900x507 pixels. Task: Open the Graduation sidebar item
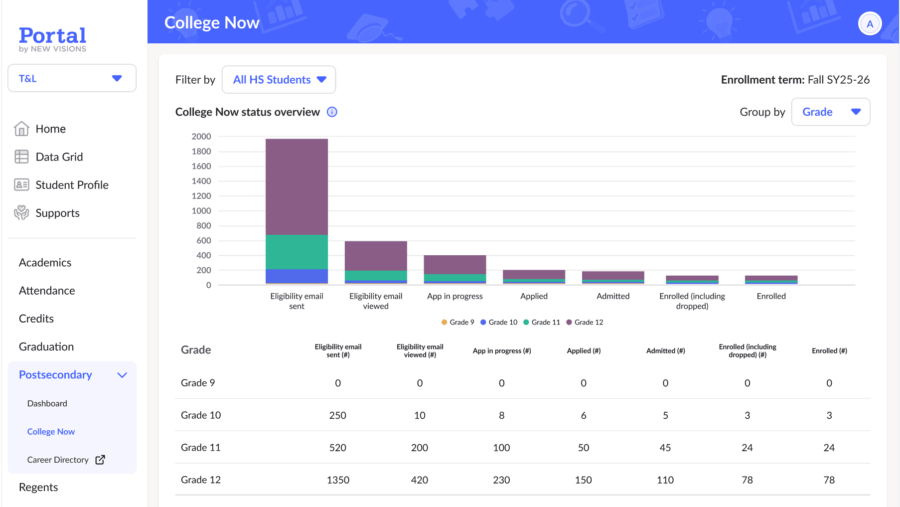click(x=46, y=347)
